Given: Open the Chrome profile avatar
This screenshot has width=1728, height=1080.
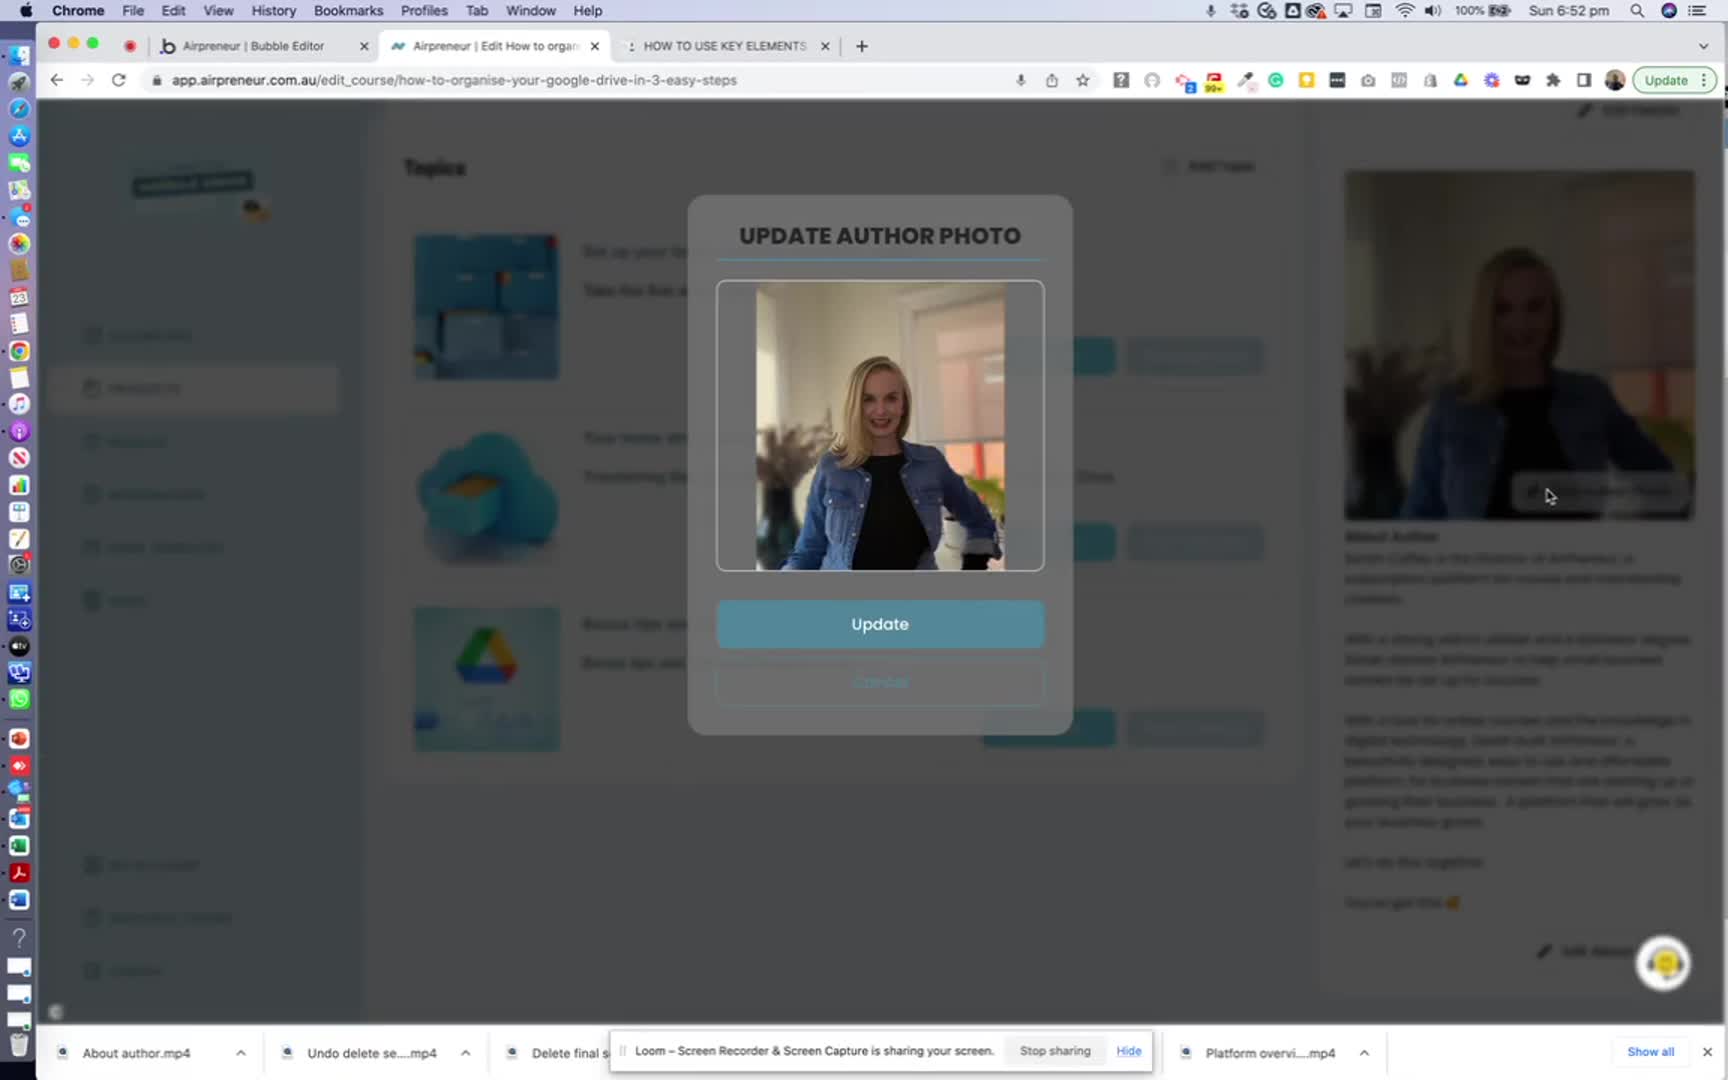Looking at the screenshot, I should (1614, 80).
